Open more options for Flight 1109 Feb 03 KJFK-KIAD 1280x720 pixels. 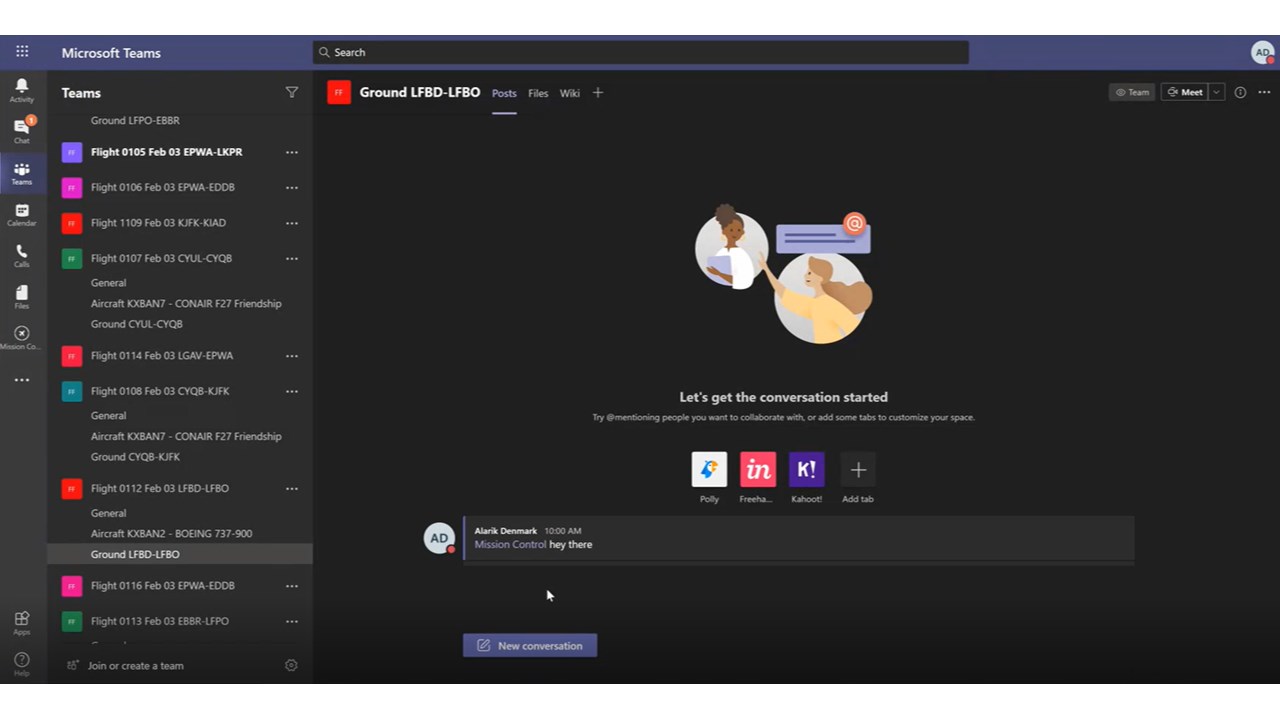coord(292,223)
